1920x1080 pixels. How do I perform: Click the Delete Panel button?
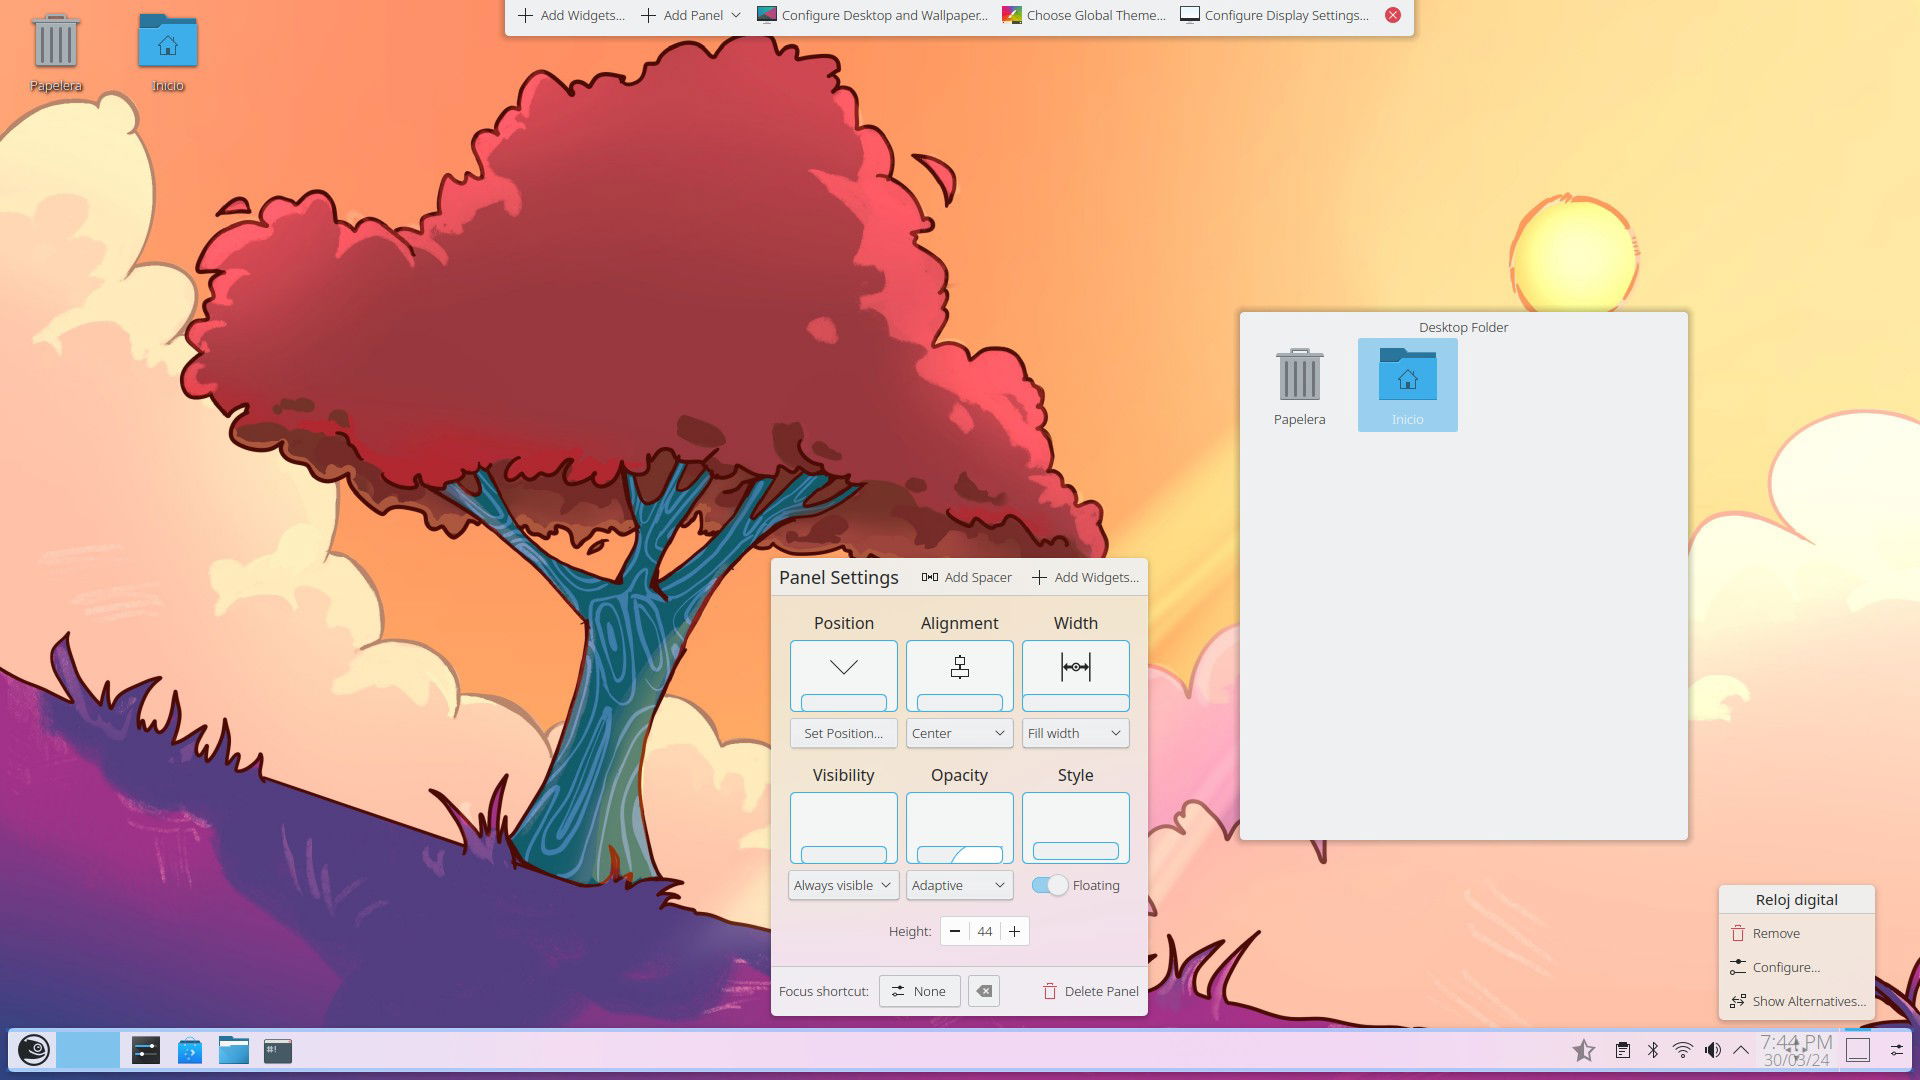[1089, 991]
